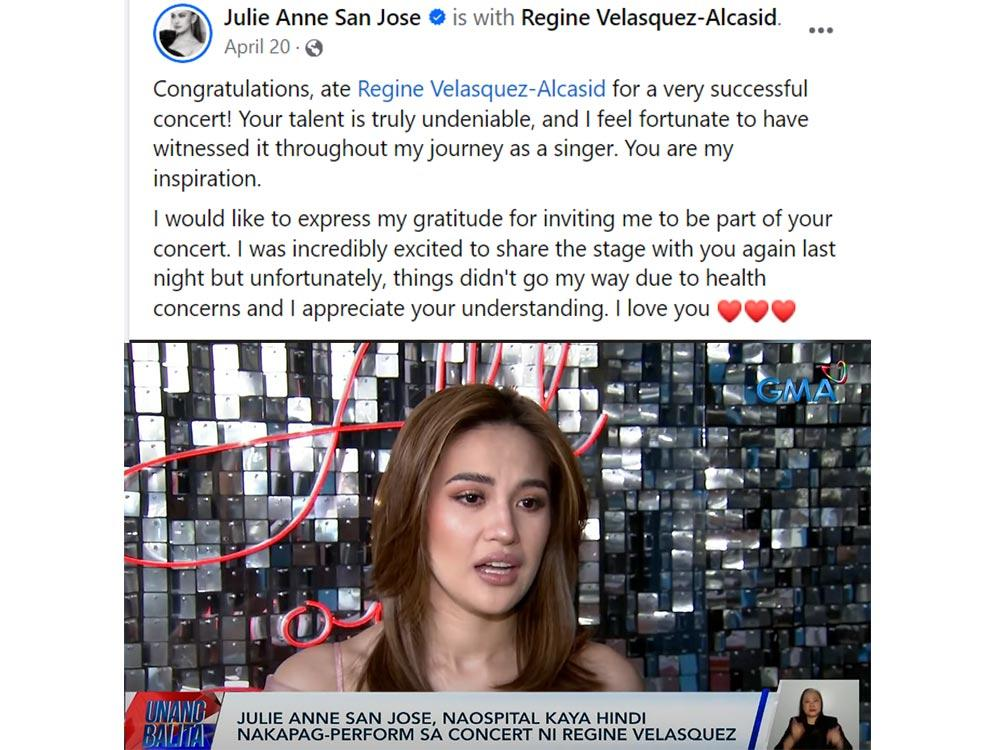Click the news headline caption banner
The image size is (1000, 750).
(487, 726)
